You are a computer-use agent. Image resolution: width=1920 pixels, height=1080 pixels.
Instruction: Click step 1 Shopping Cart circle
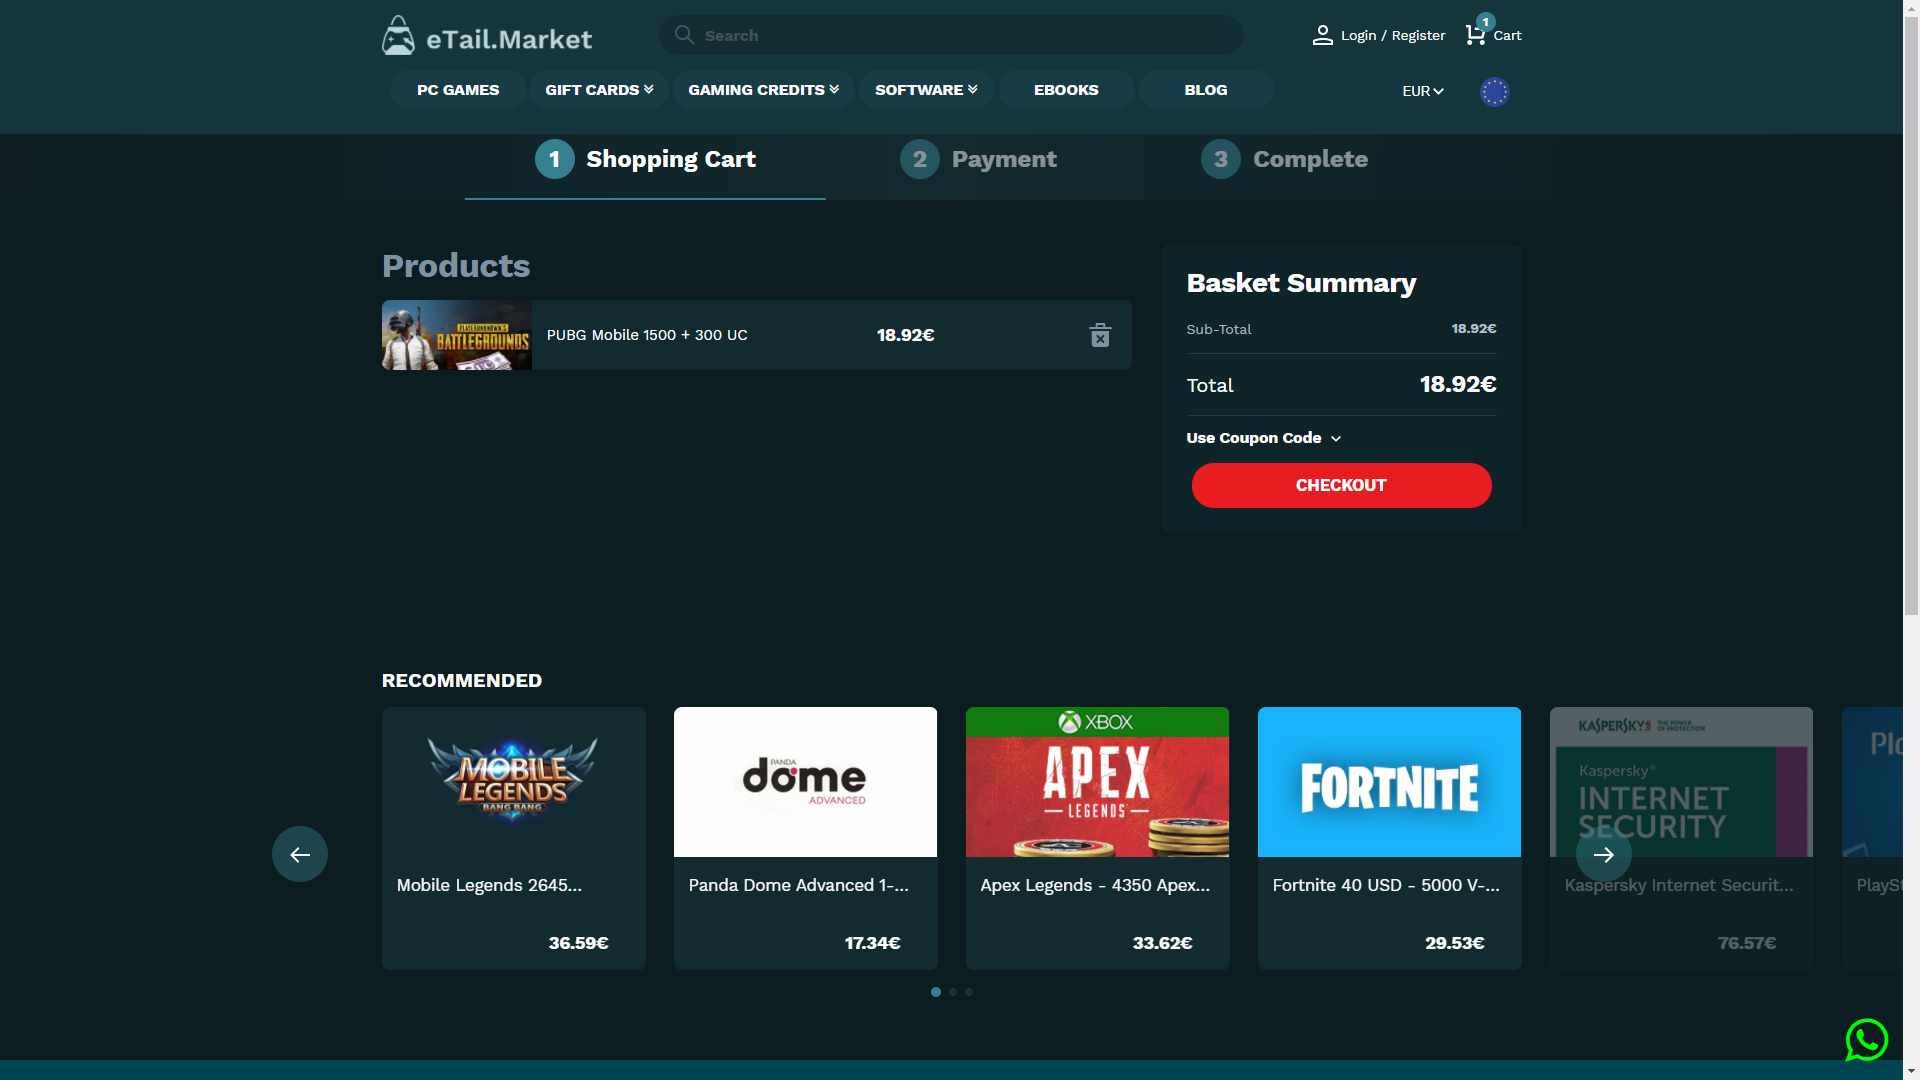pos(555,159)
